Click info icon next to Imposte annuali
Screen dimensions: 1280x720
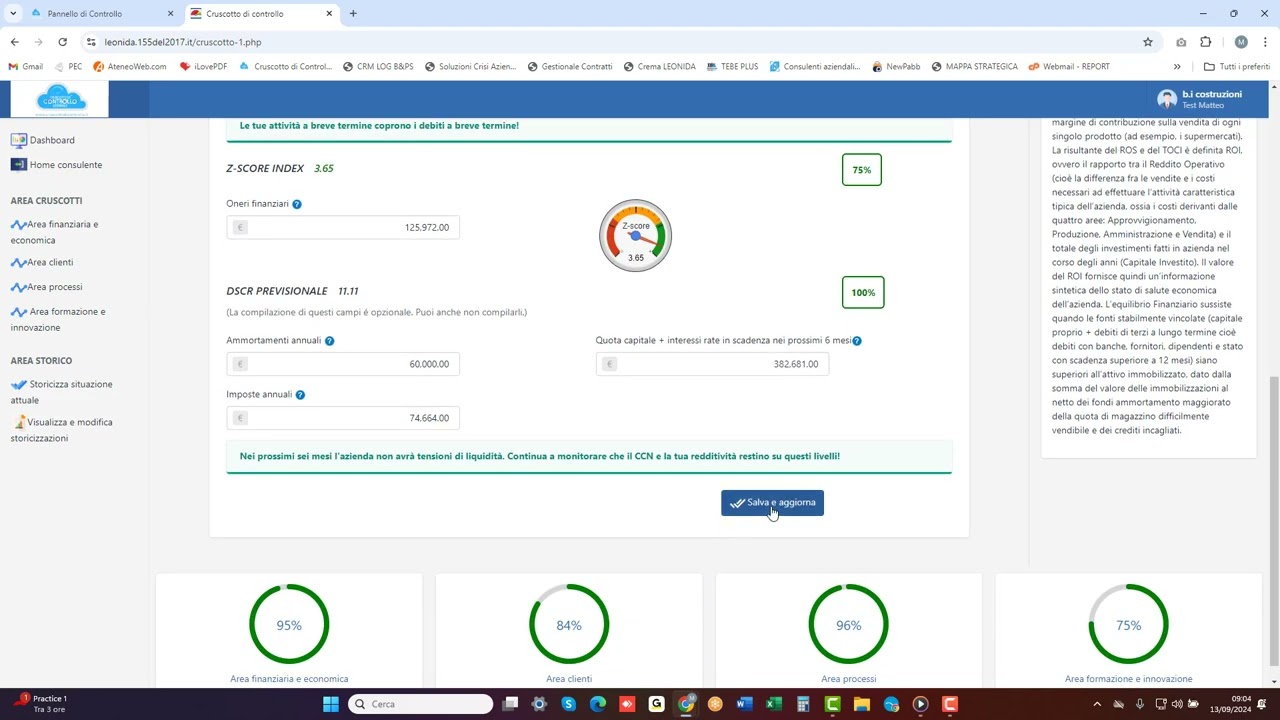(300, 395)
